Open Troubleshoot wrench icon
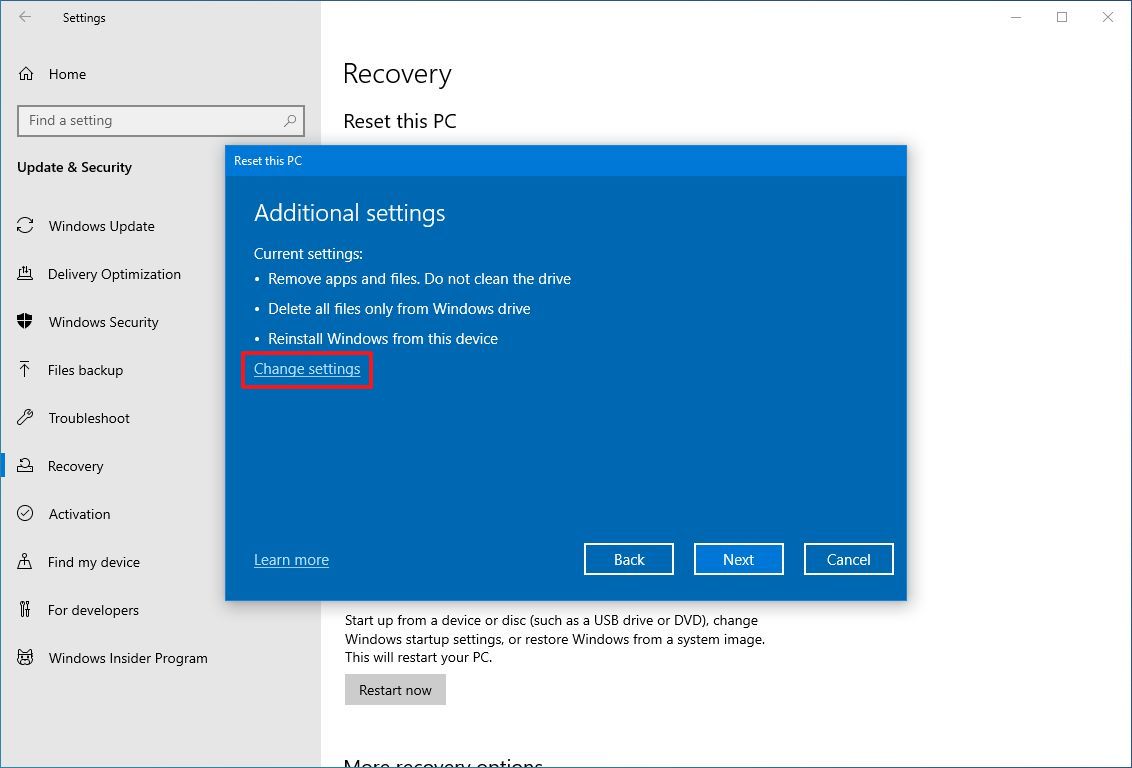Screen dimensions: 1132x768 25,417
